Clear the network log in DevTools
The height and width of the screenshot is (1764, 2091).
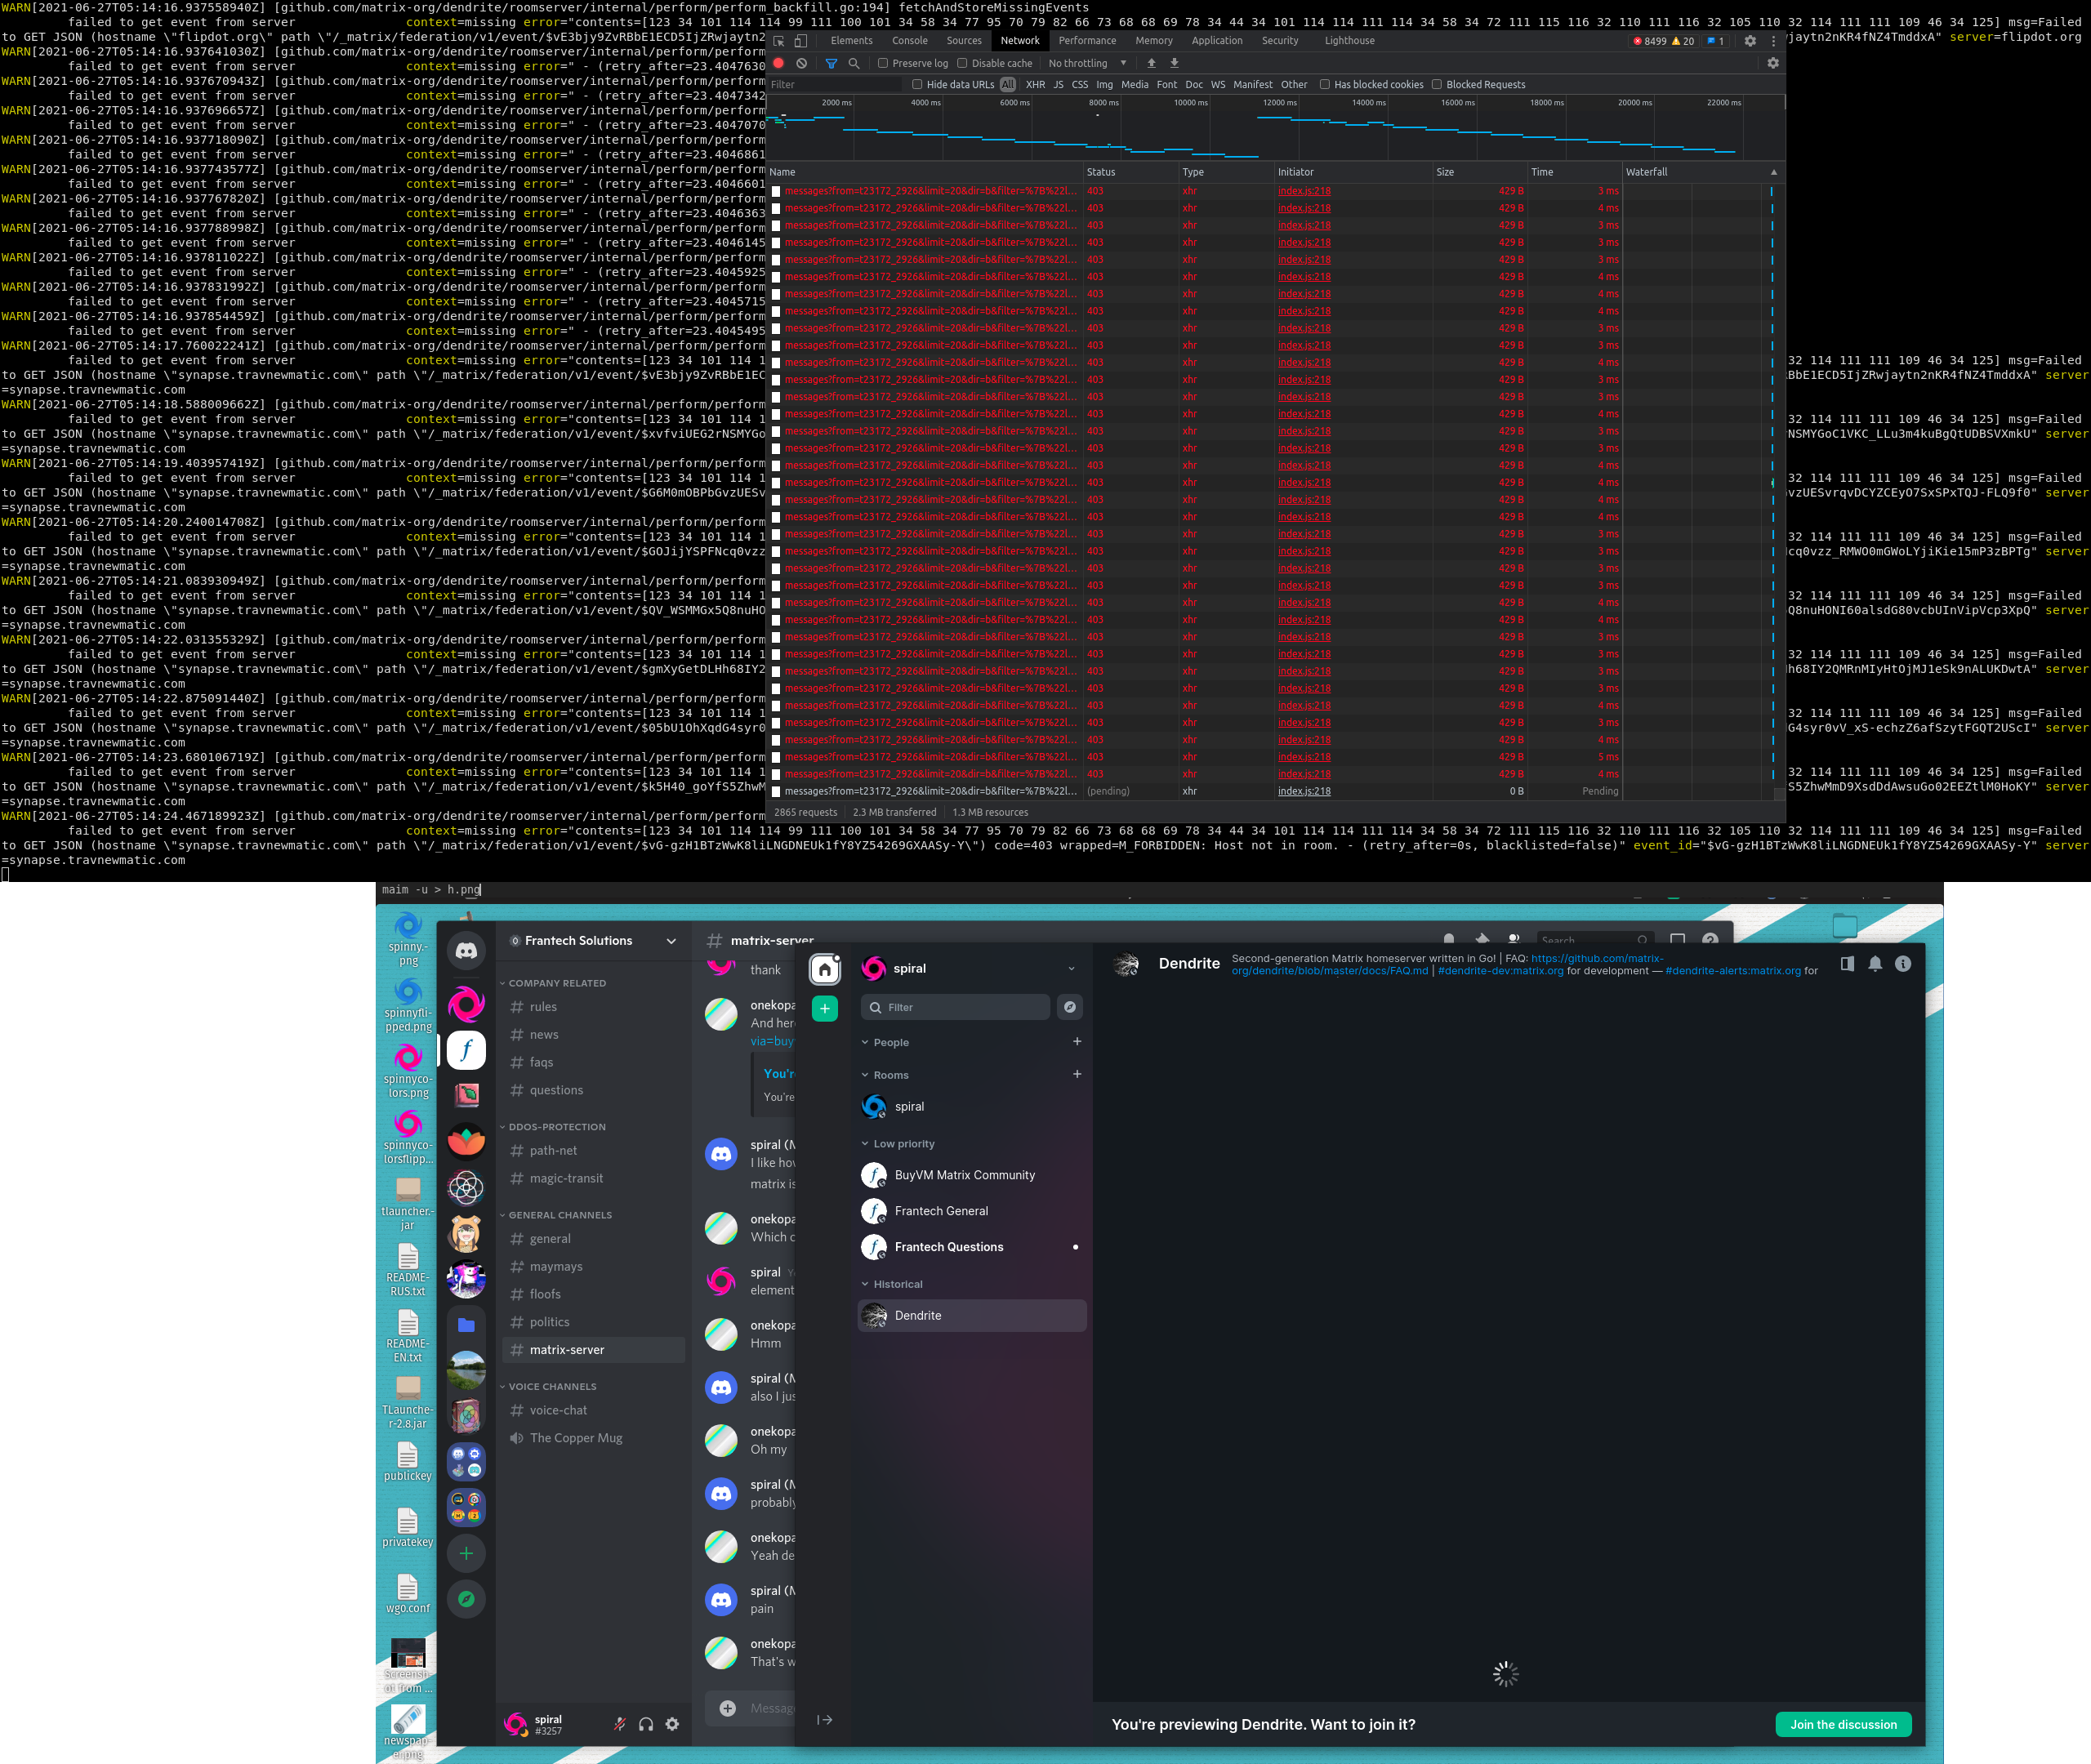coord(801,63)
